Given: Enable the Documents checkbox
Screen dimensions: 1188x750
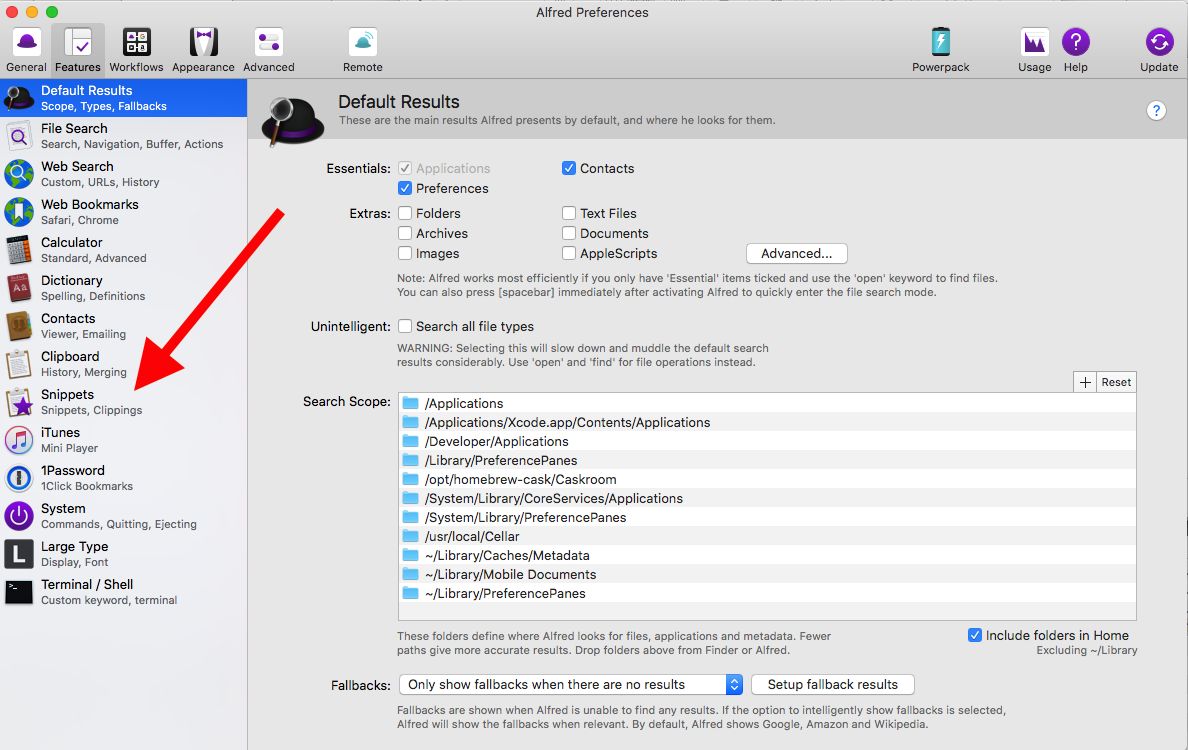Looking at the screenshot, I should [569, 233].
